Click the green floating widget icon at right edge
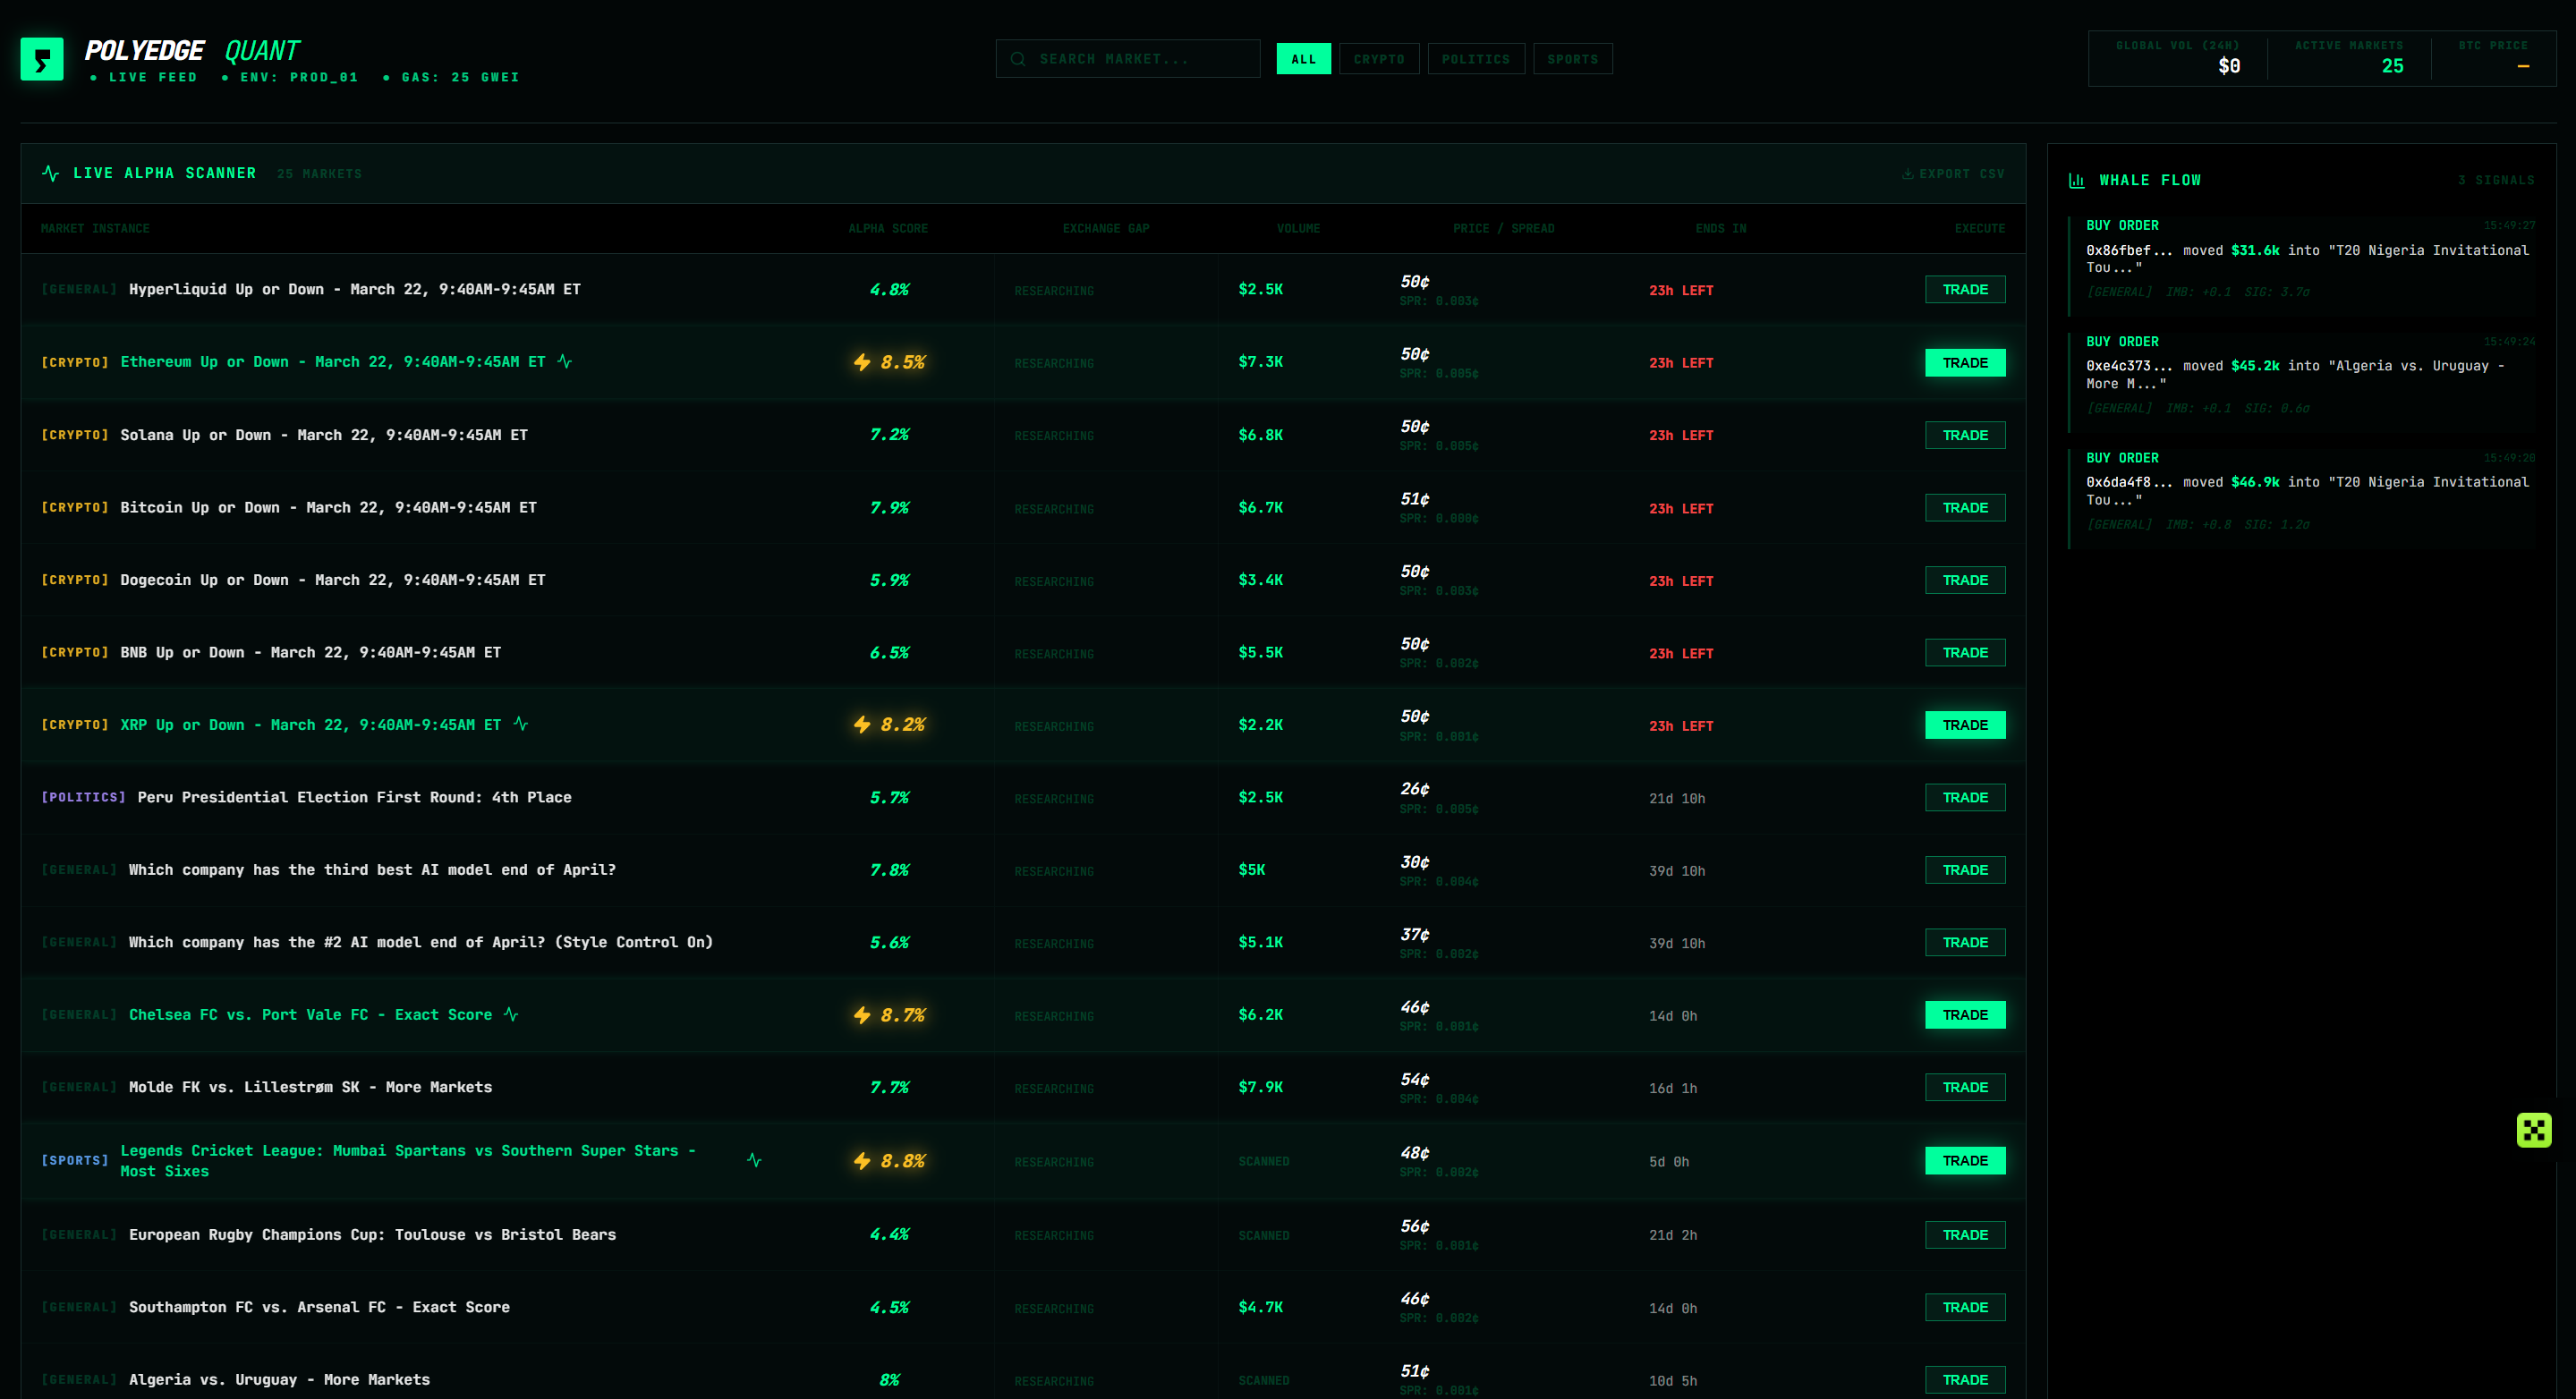This screenshot has height=1399, width=2576. click(x=2533, y=1130)
